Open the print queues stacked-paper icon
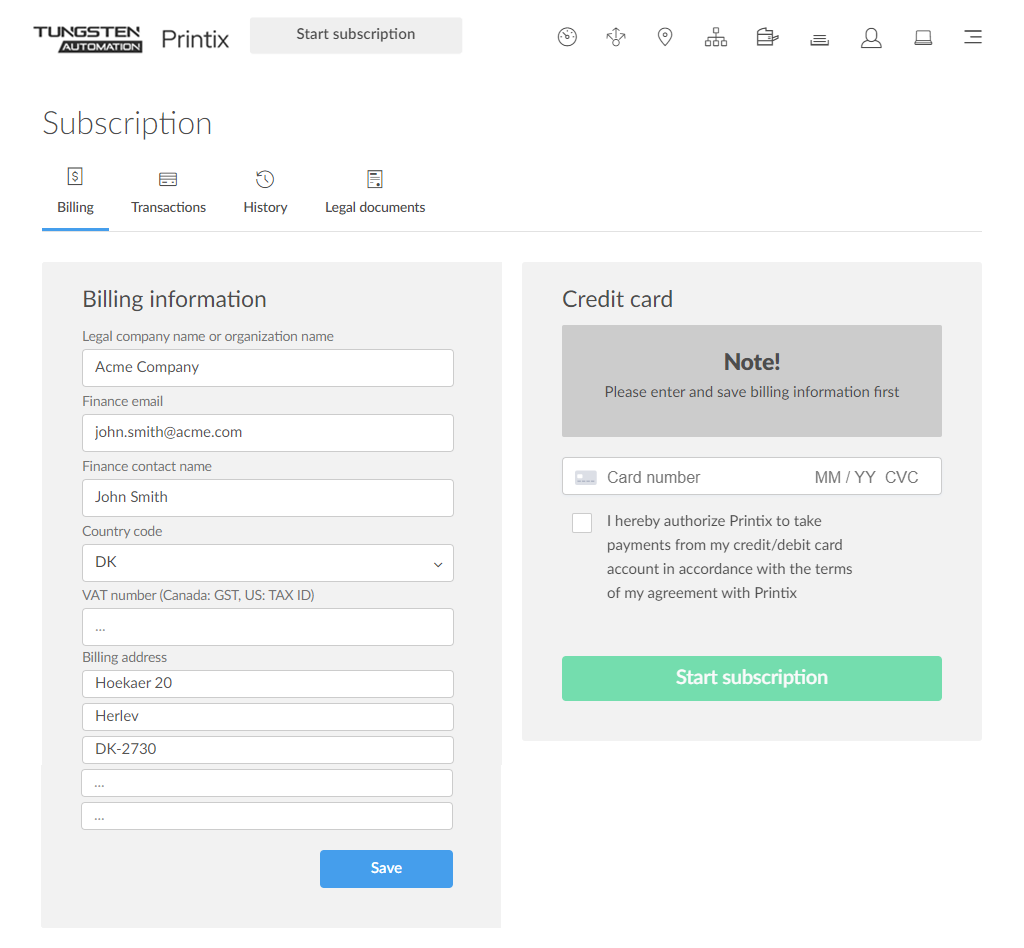The image size is (1024, 948). (819, 39)
